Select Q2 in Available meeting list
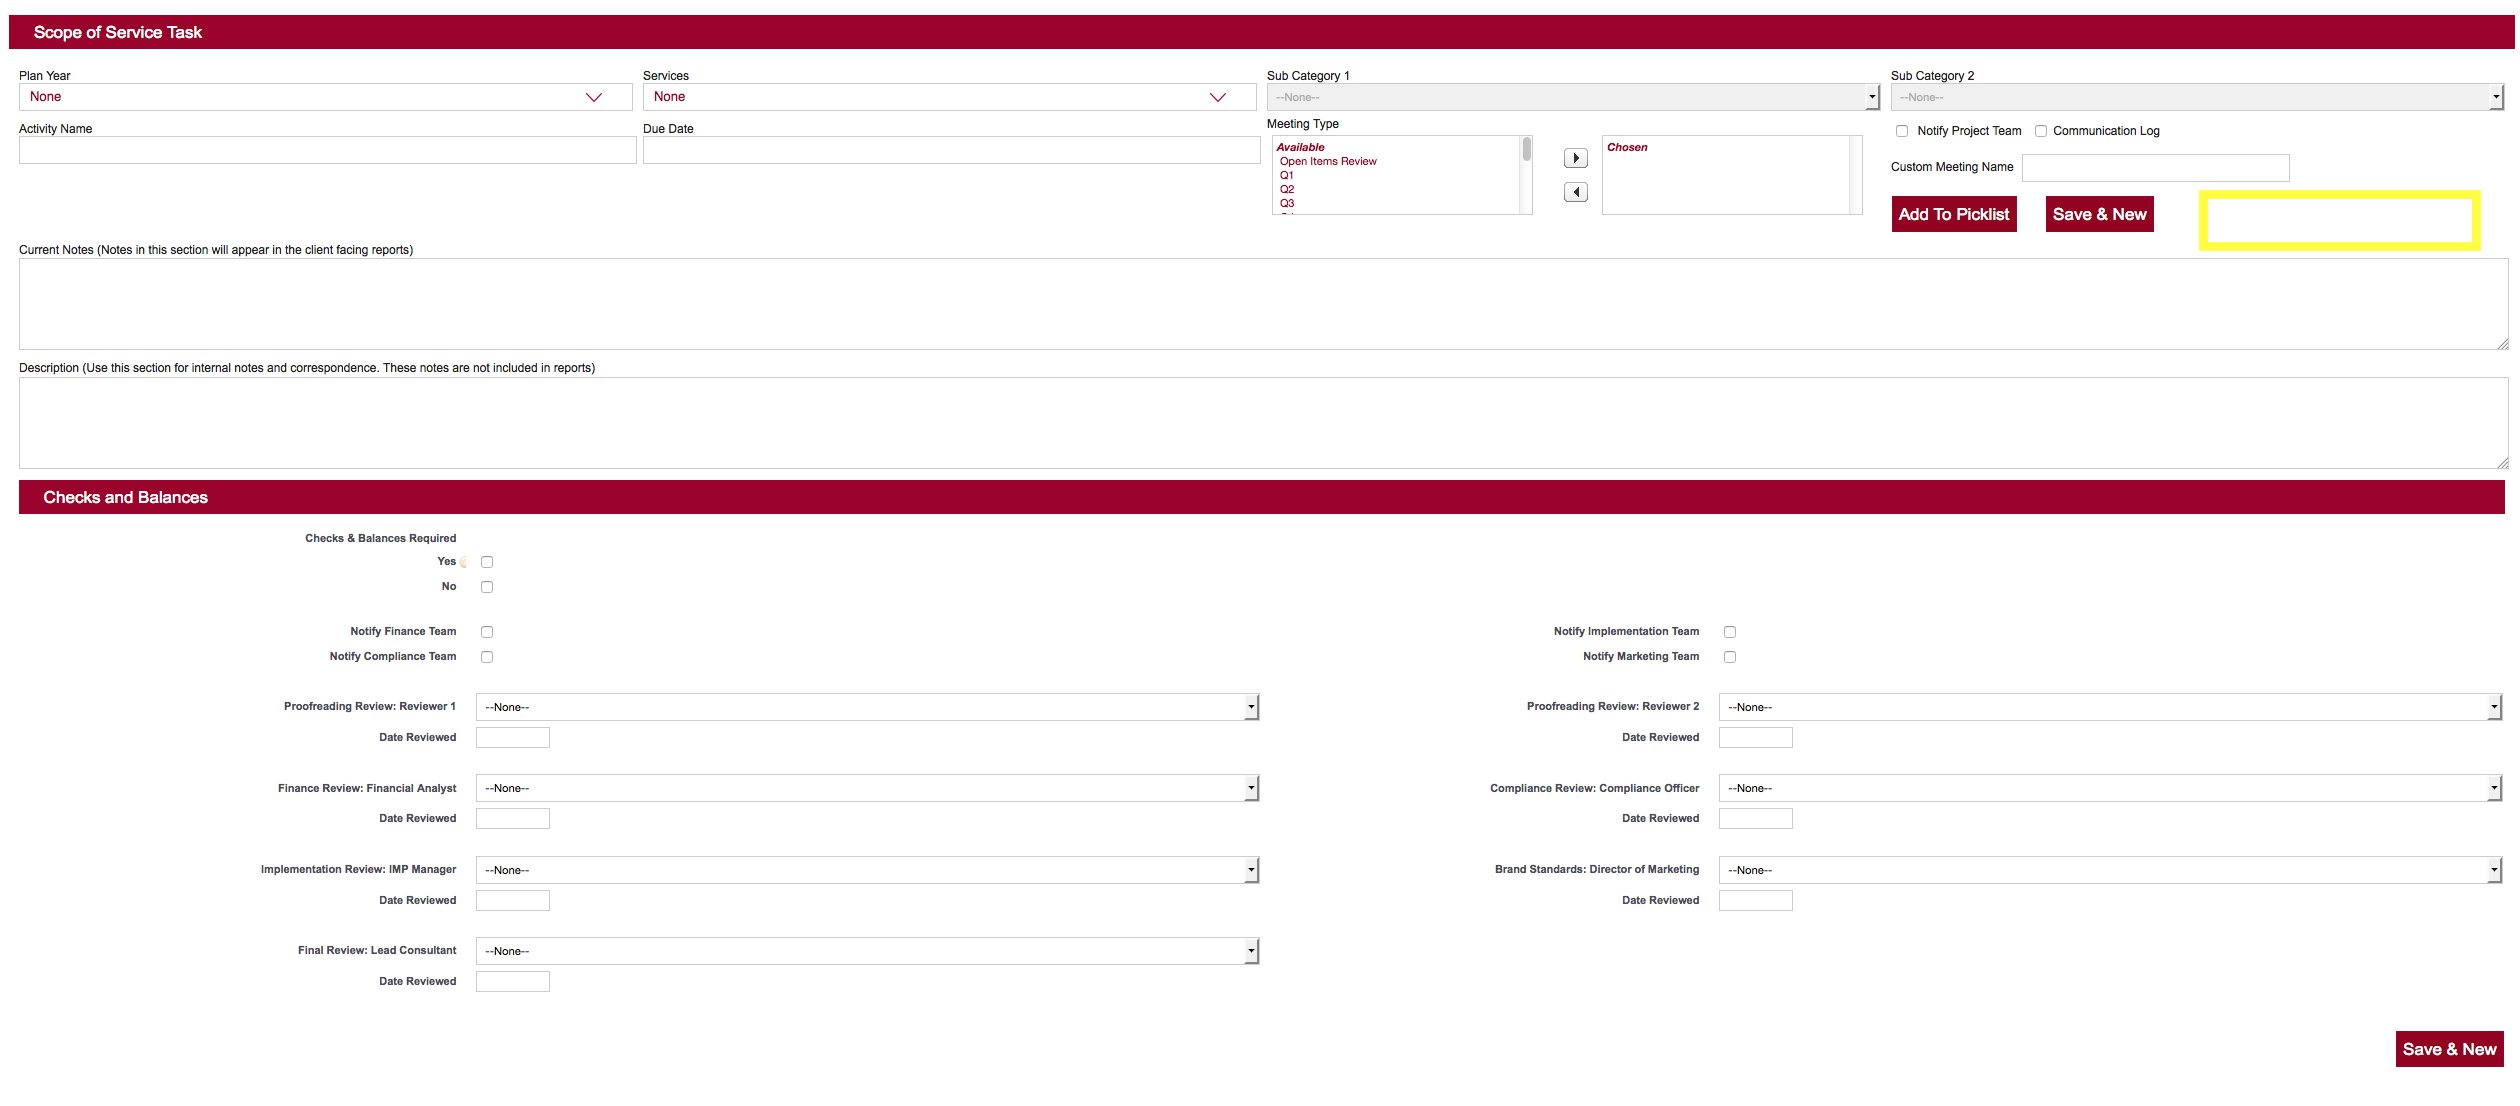 tap(1287, 189)
